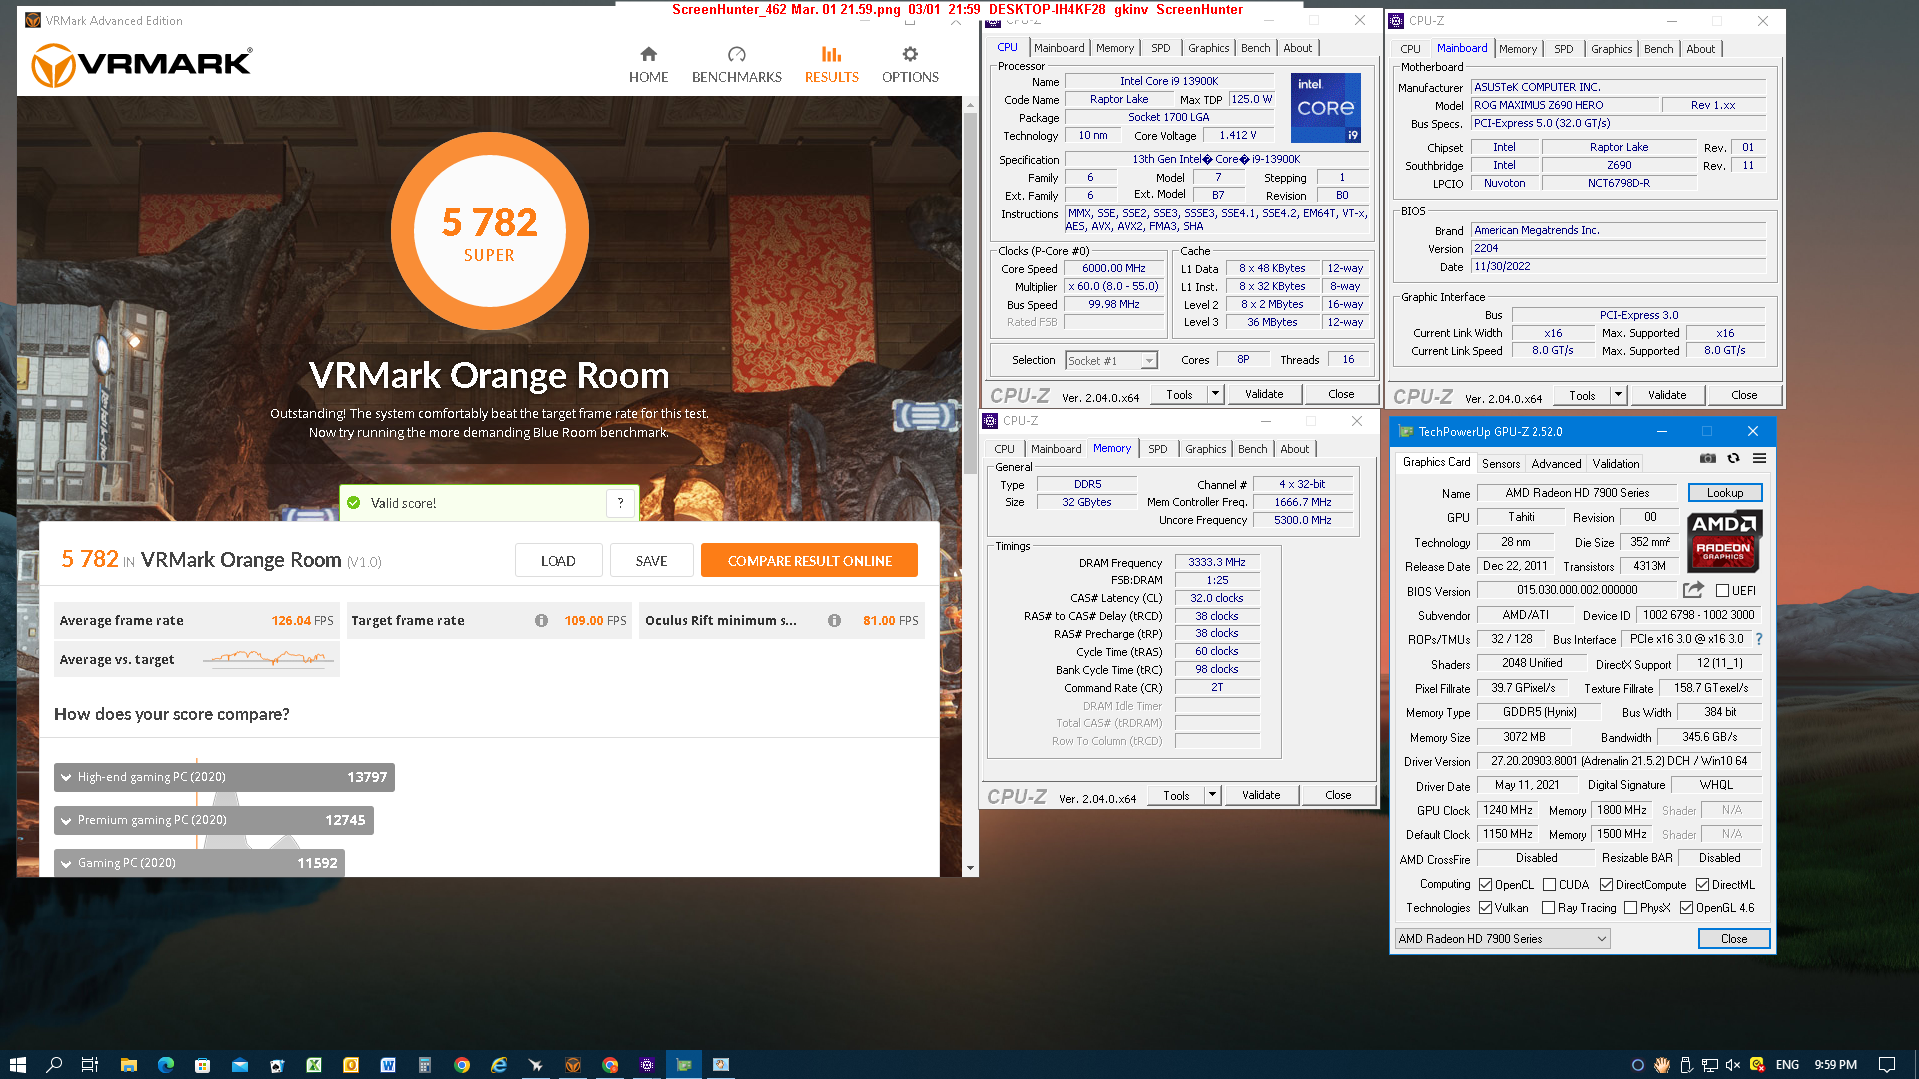The width and height of the screenshot is (1919, 1079).
Task: Open File Explorer from taskbar
Action: pyautogui.click(x=128, y=1065)
